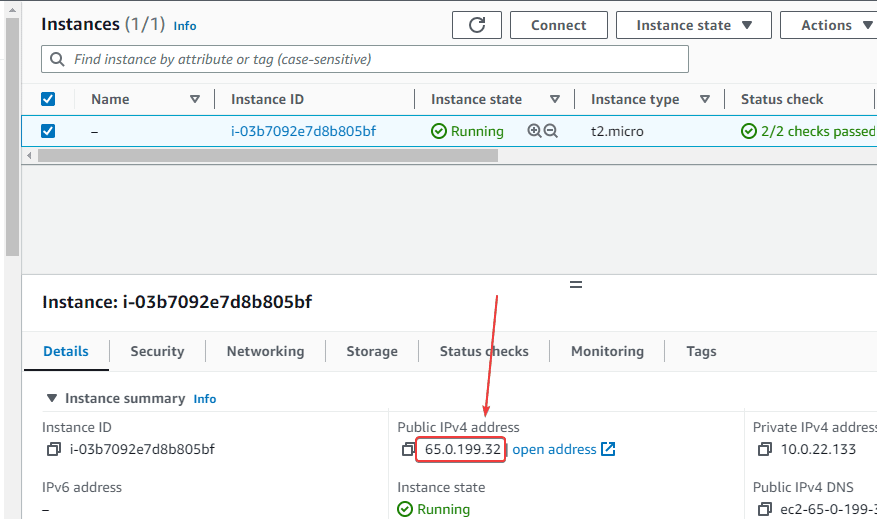Click the t2.micro instance type cell

617,131
